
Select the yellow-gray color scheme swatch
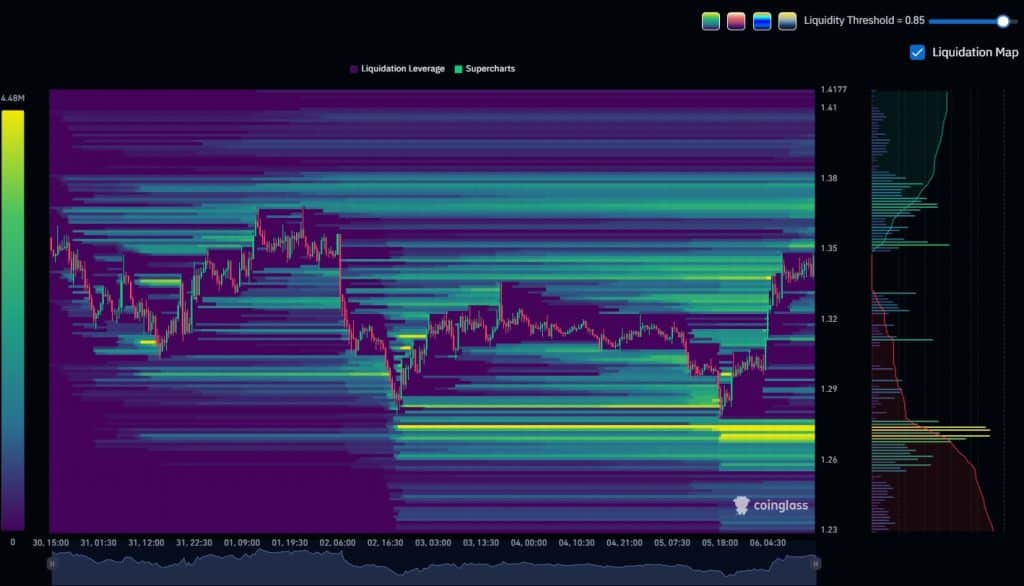click(x=787, y=21)
